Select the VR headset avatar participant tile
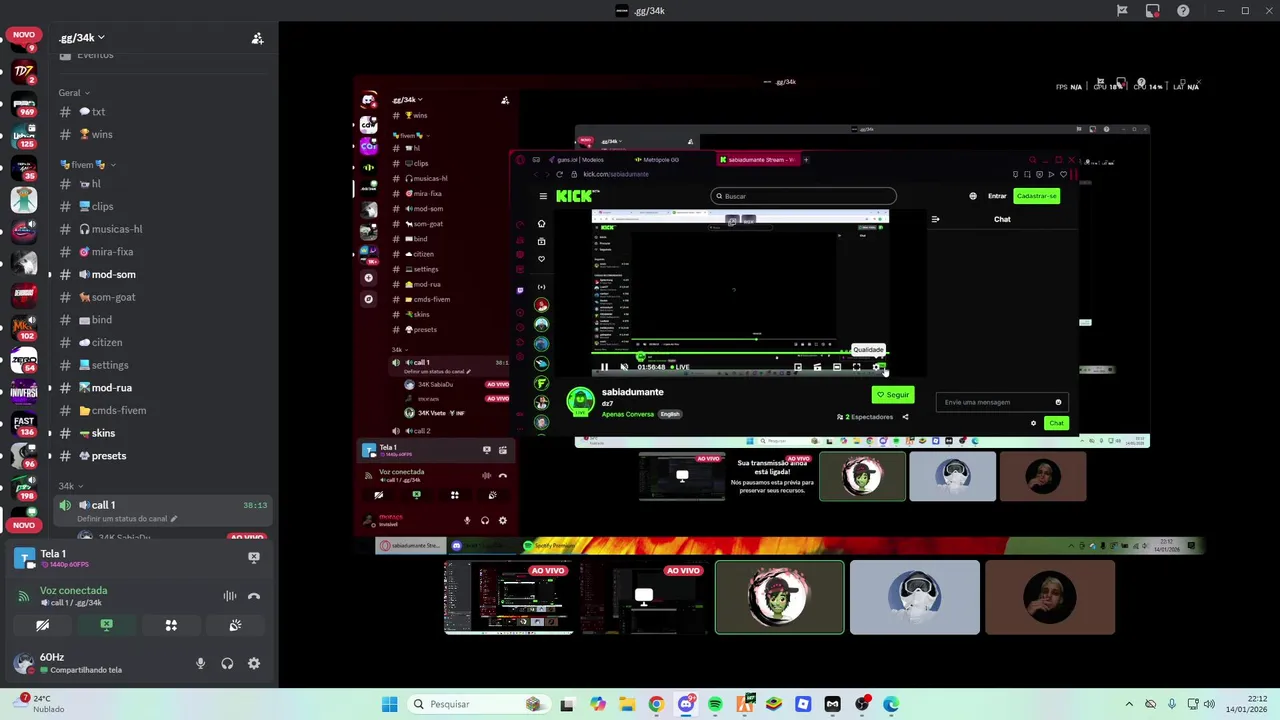 [914, 597]
